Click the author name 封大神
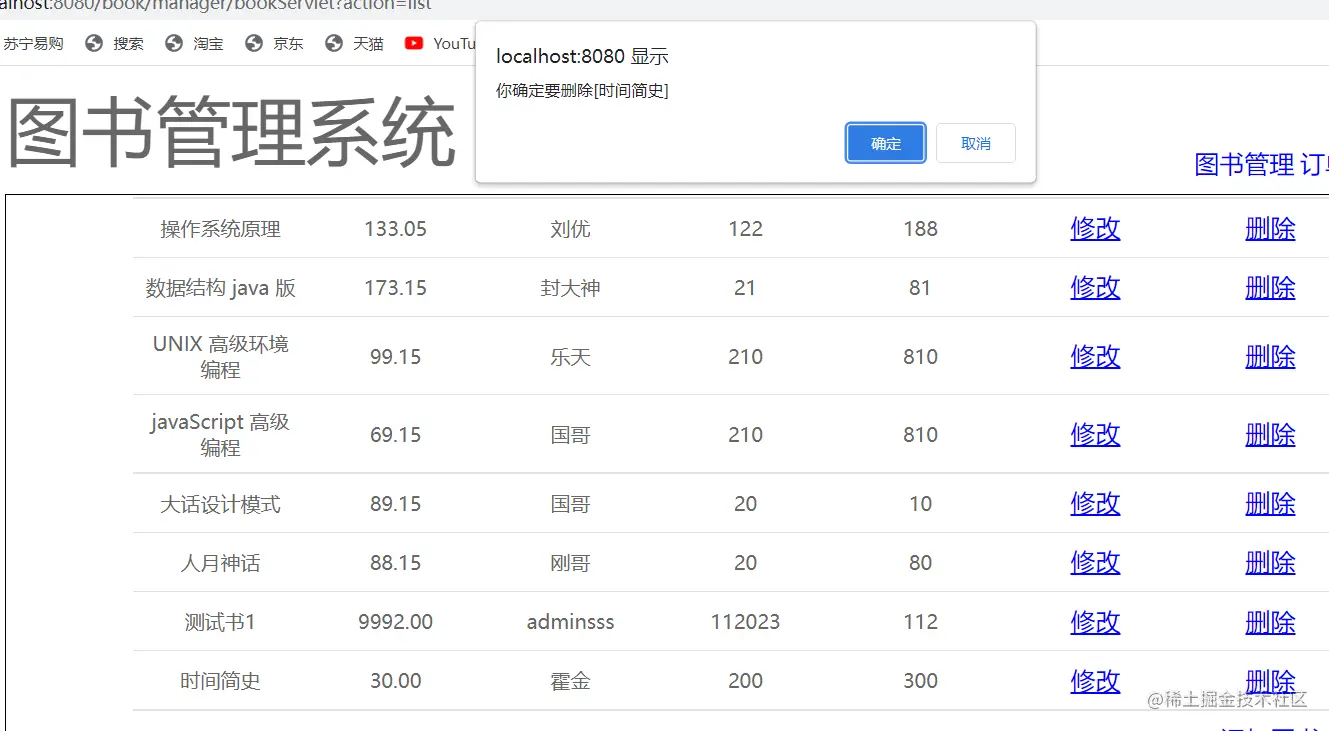This screenshot has height=731, width=1329. click(x=570, y=288)
